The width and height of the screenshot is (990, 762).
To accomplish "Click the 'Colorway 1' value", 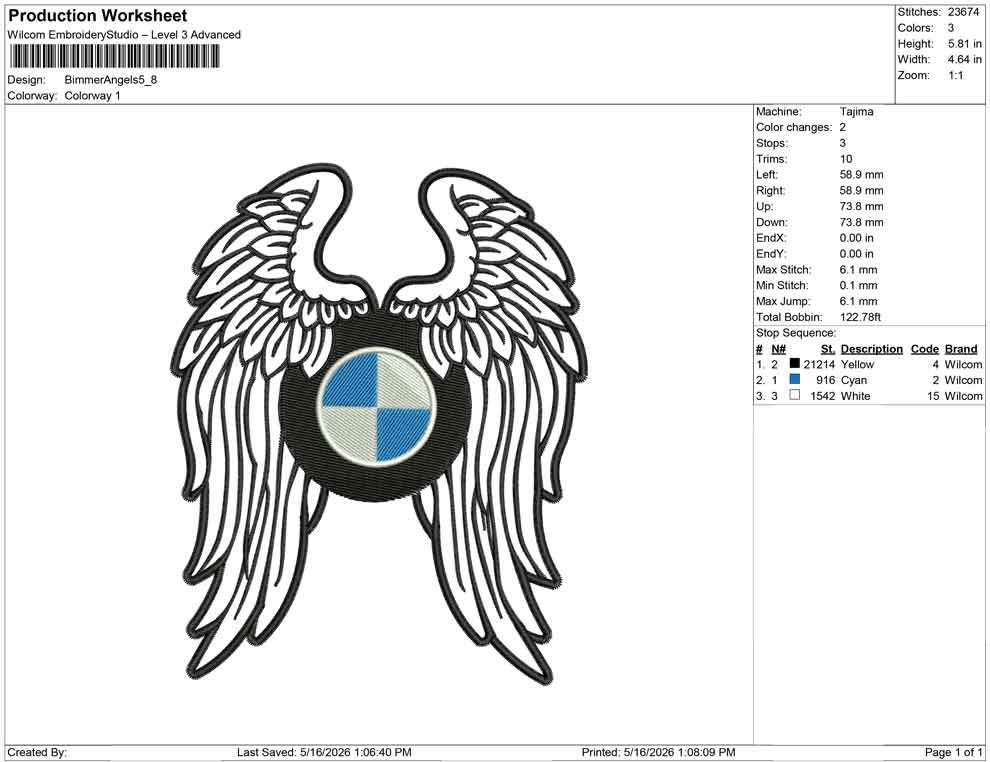I will click(92, 96).
